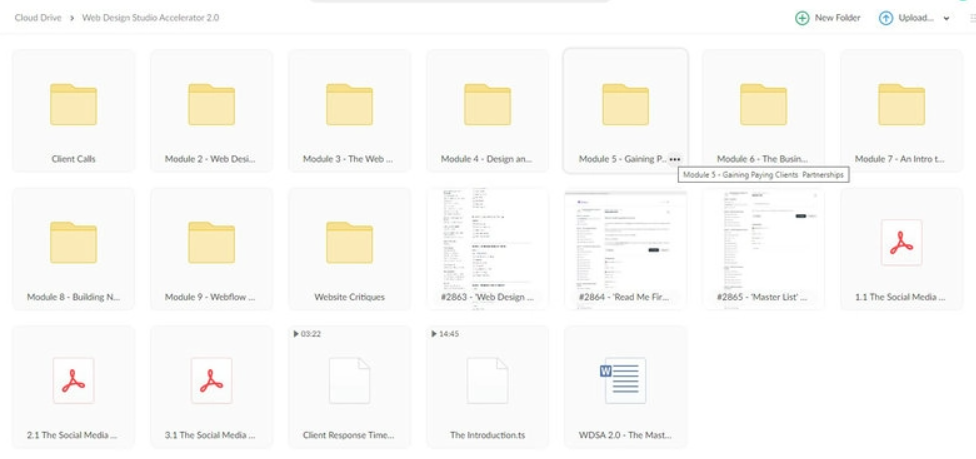This screenshot has width=976, height=459.
Task: Select Web Design Studio Accelerator 2.0 breadcrumb
Action: point(151,18)
